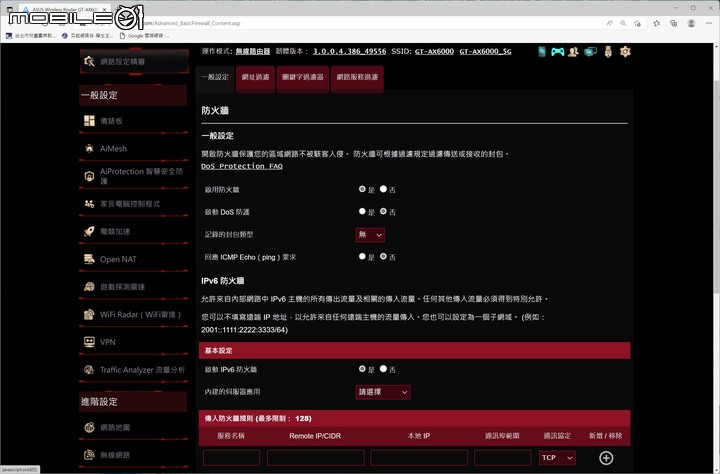Screen dimensions: 720x474
Task: Click the add rule plus icon
Action: (606, 458)
